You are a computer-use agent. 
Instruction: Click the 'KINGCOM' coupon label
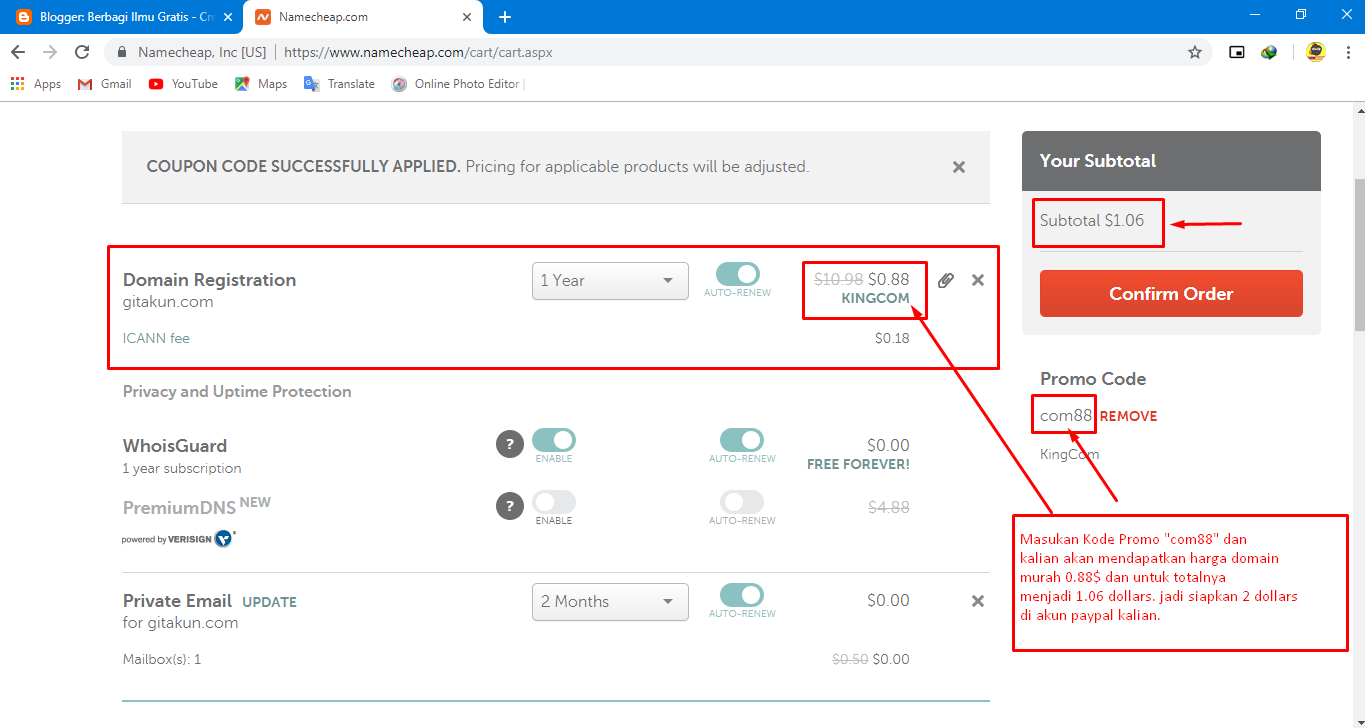pos(876,299)
